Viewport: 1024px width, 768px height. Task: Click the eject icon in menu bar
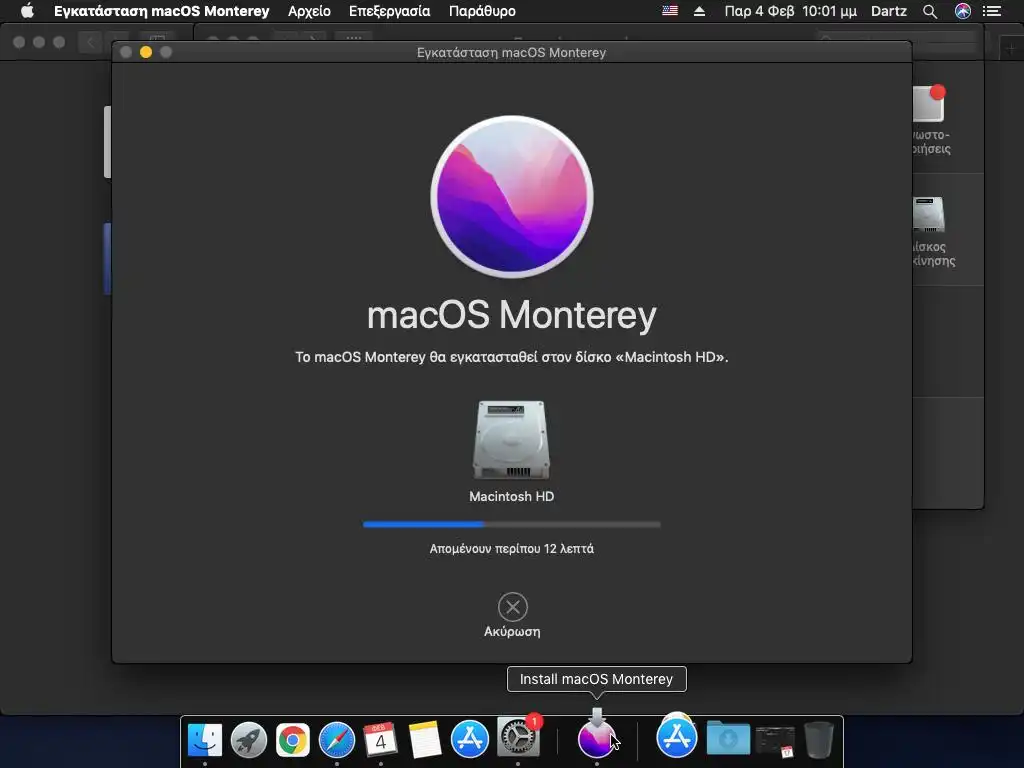[x=699, y=11]
